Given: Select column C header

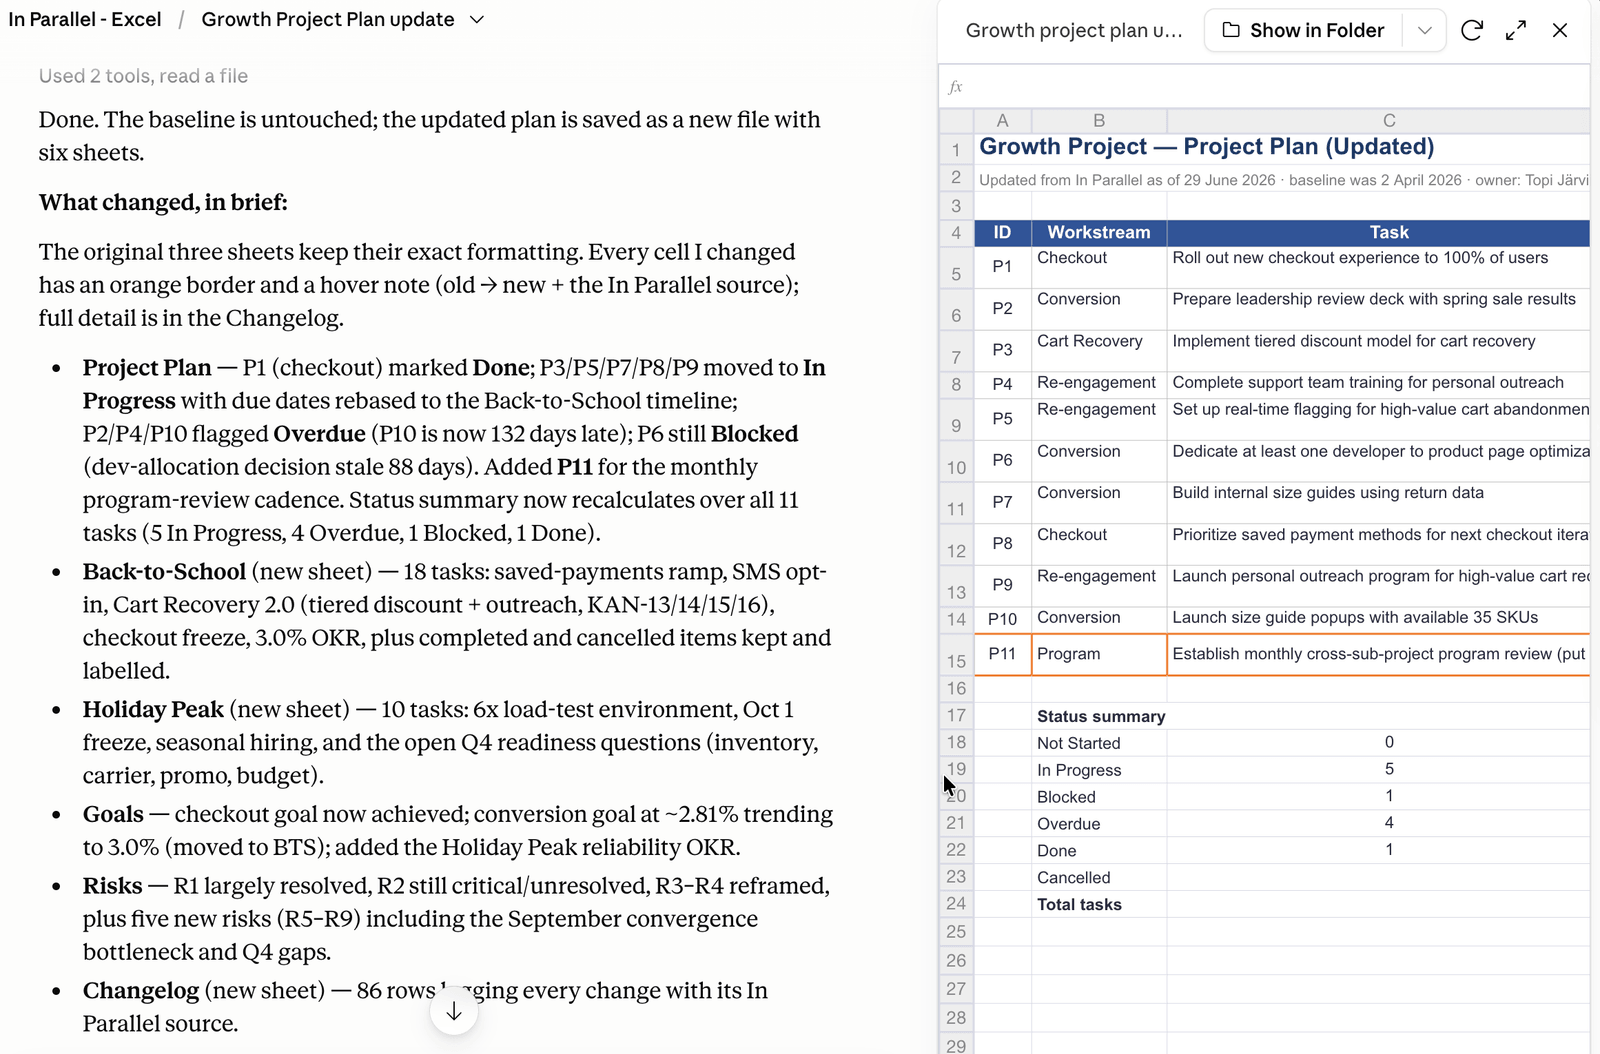Looking at the screenshot, I should click(x=1389, y=121).
